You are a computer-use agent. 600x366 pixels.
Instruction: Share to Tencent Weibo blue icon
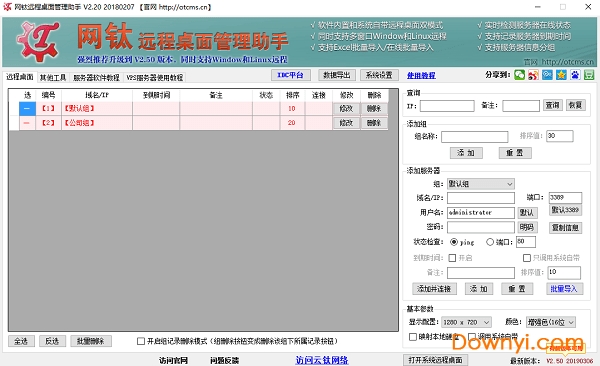[x=547, y=75]
